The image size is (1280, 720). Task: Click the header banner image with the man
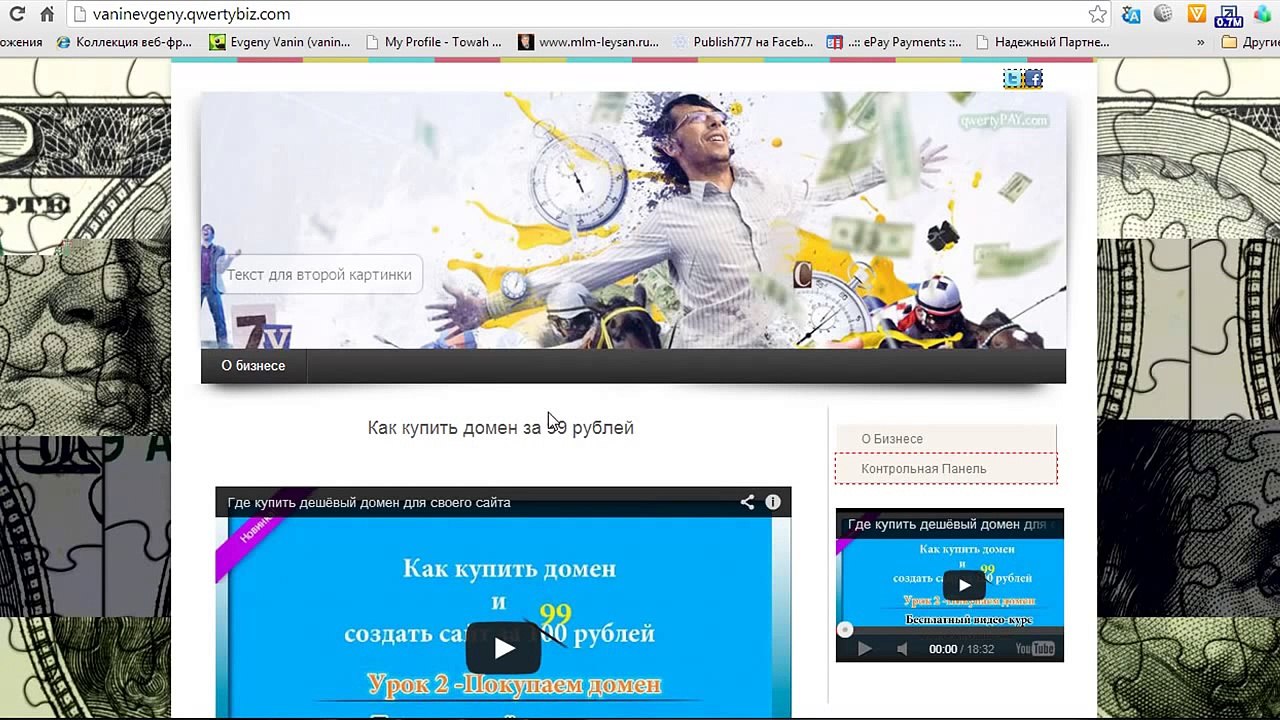click(633, 220)
